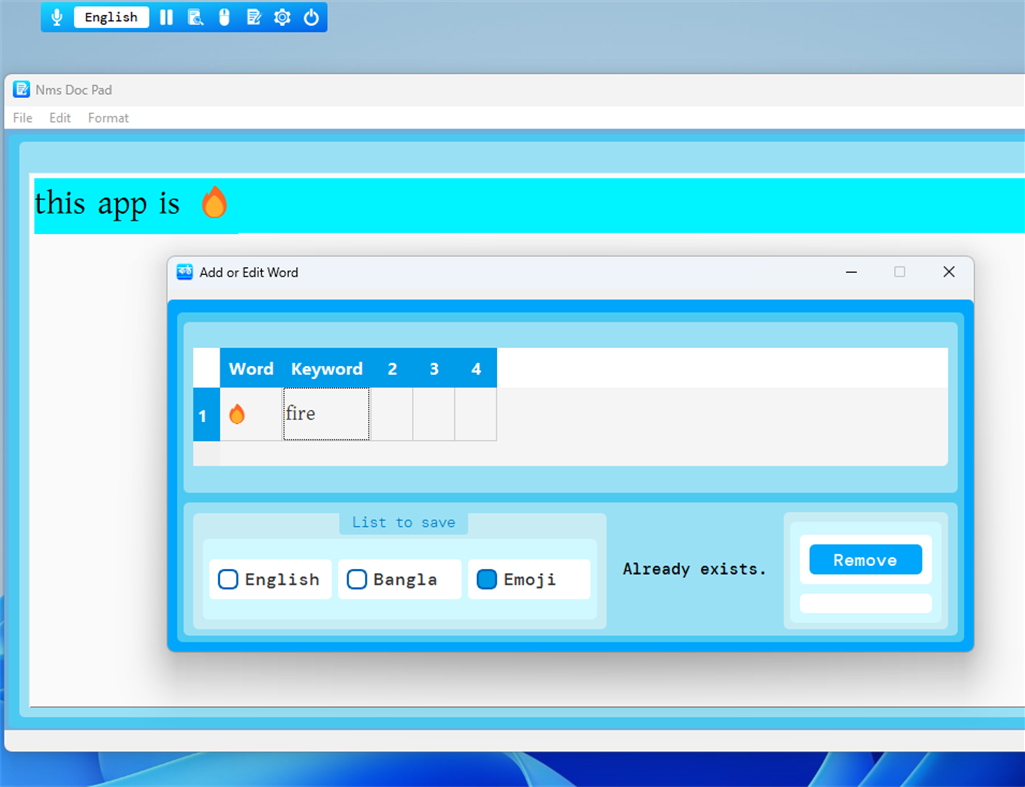
Task: Click the Keyword field containing fire
Action: click(x=325, y=413)
